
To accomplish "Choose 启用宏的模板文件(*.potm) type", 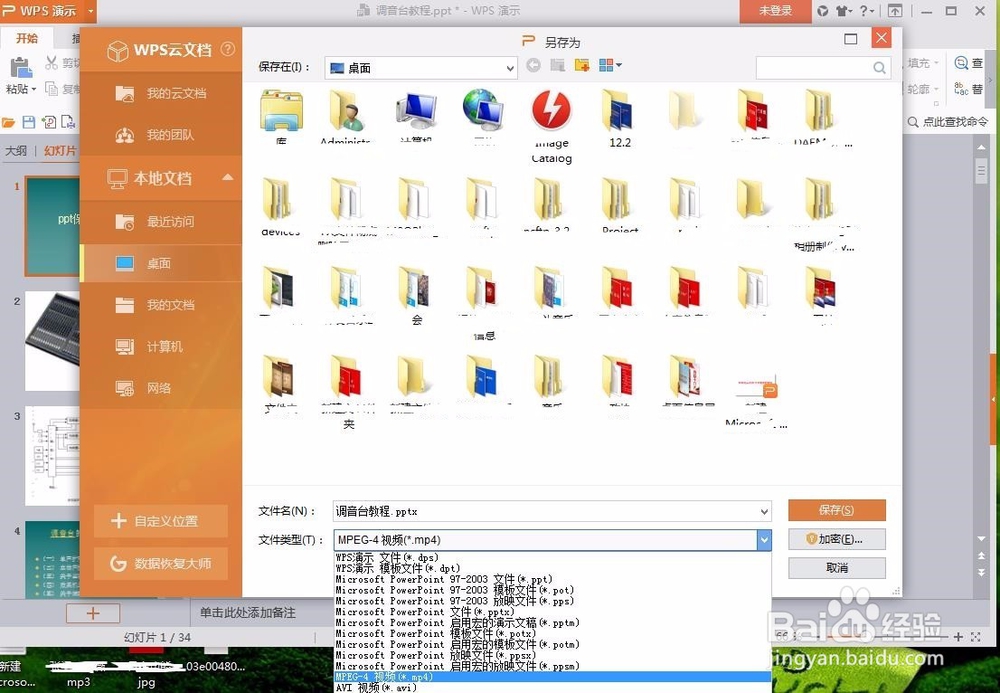I will 552,645.
